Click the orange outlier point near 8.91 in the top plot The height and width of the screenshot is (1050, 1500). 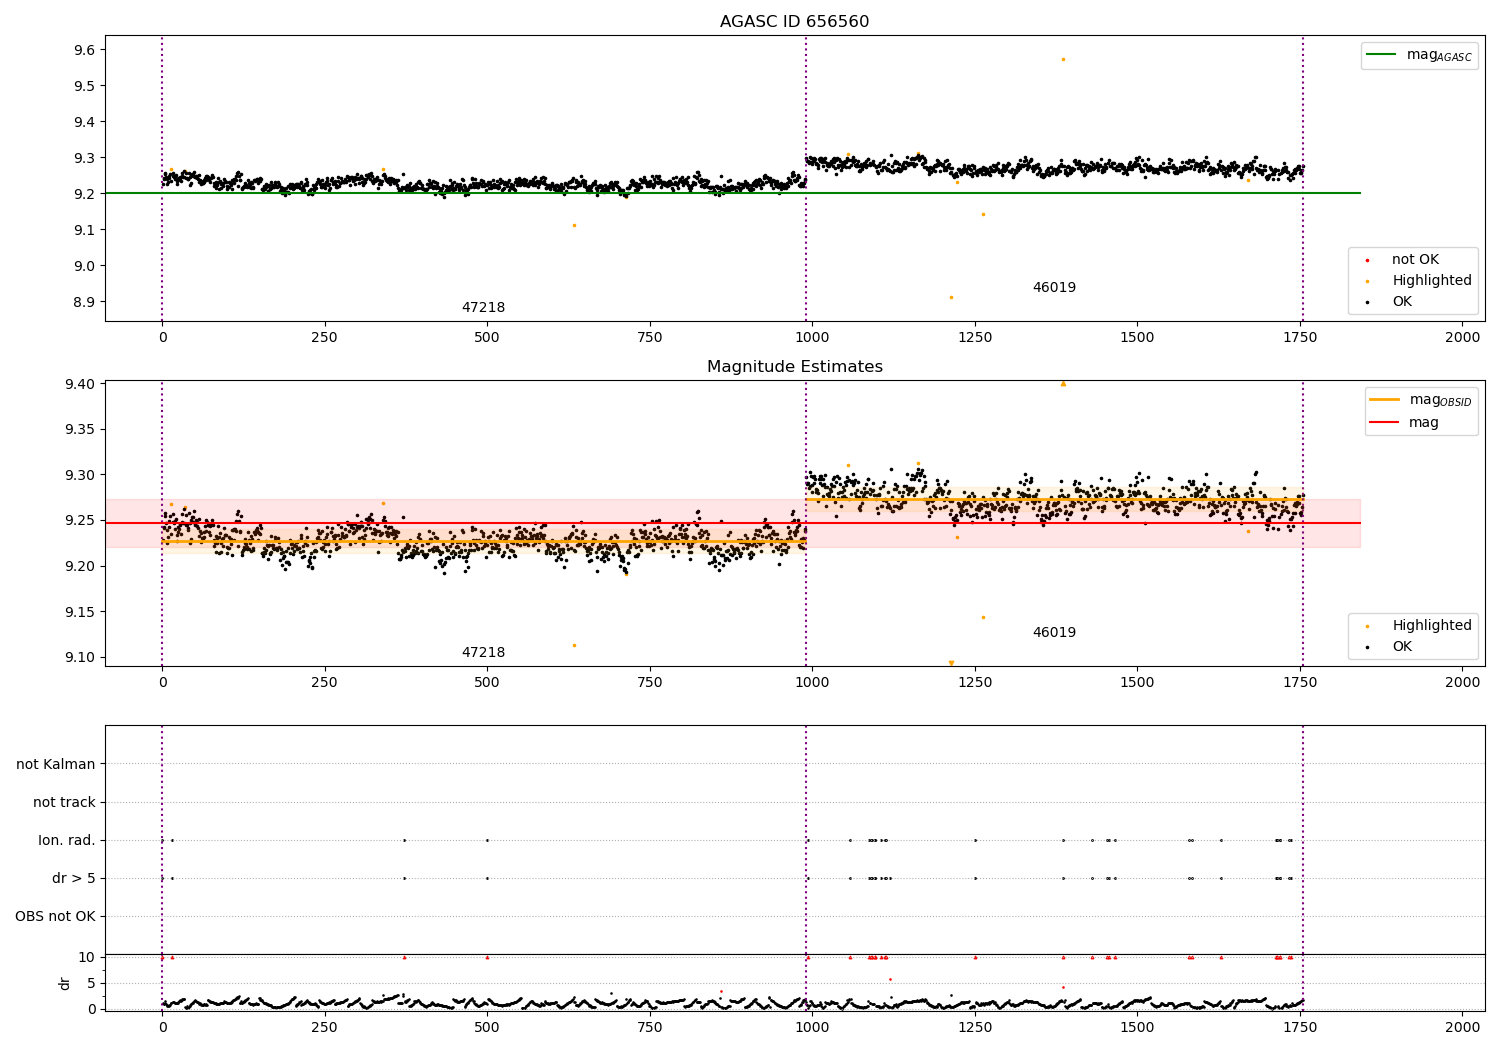coord(951,297)
